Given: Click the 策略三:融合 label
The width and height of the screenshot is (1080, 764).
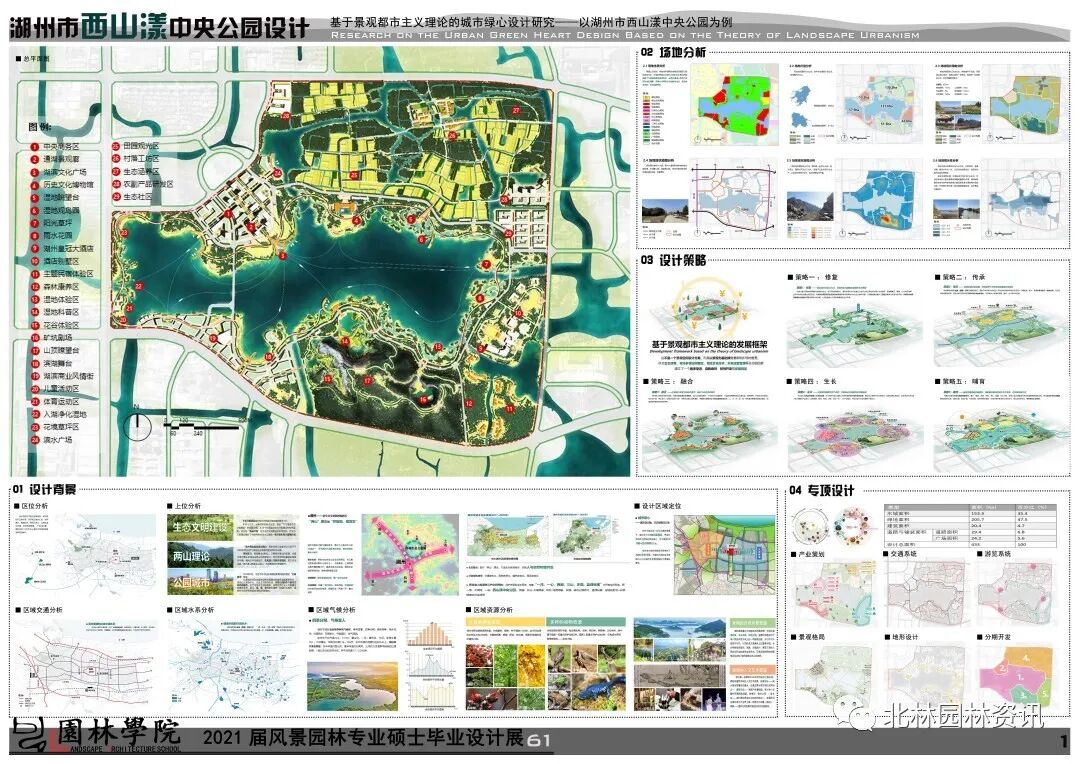Looking at the screenshot, I should (668, 381).
